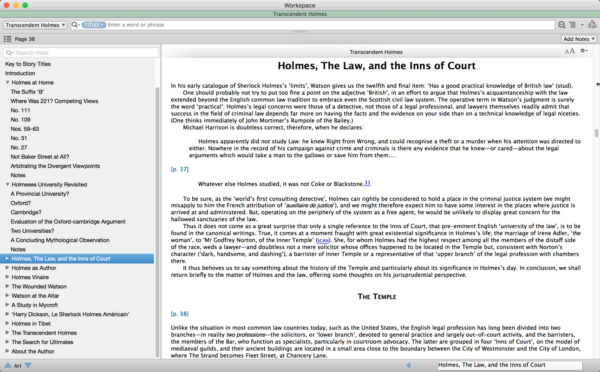600x372 pixels.
Task: Open the gear display settings menu
Action: (584, 51)
